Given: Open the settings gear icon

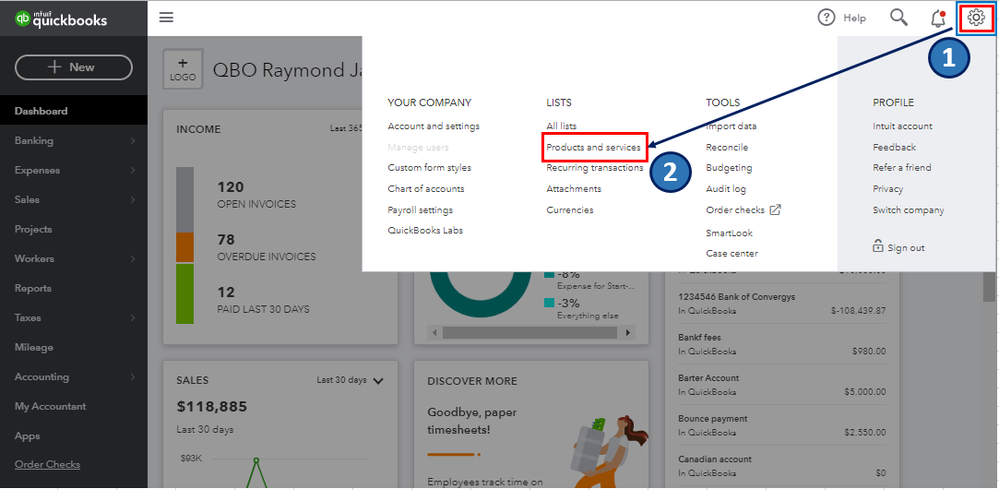Looking at the screenshot, I should pos(975,17).
